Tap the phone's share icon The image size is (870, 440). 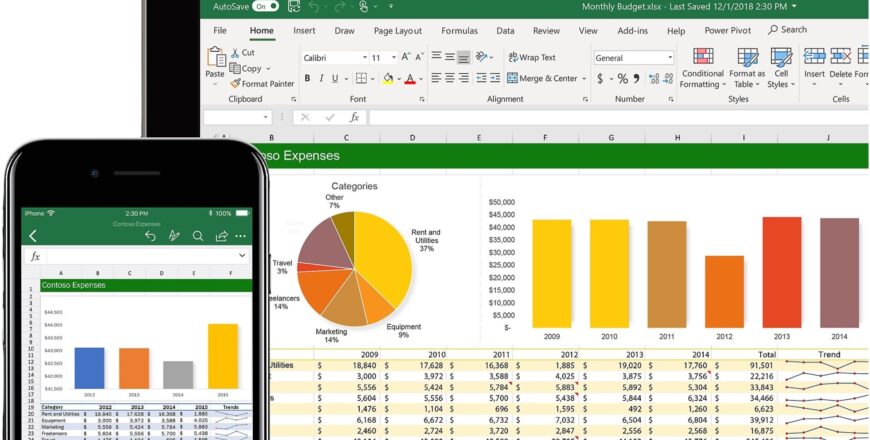pos(221,236)
